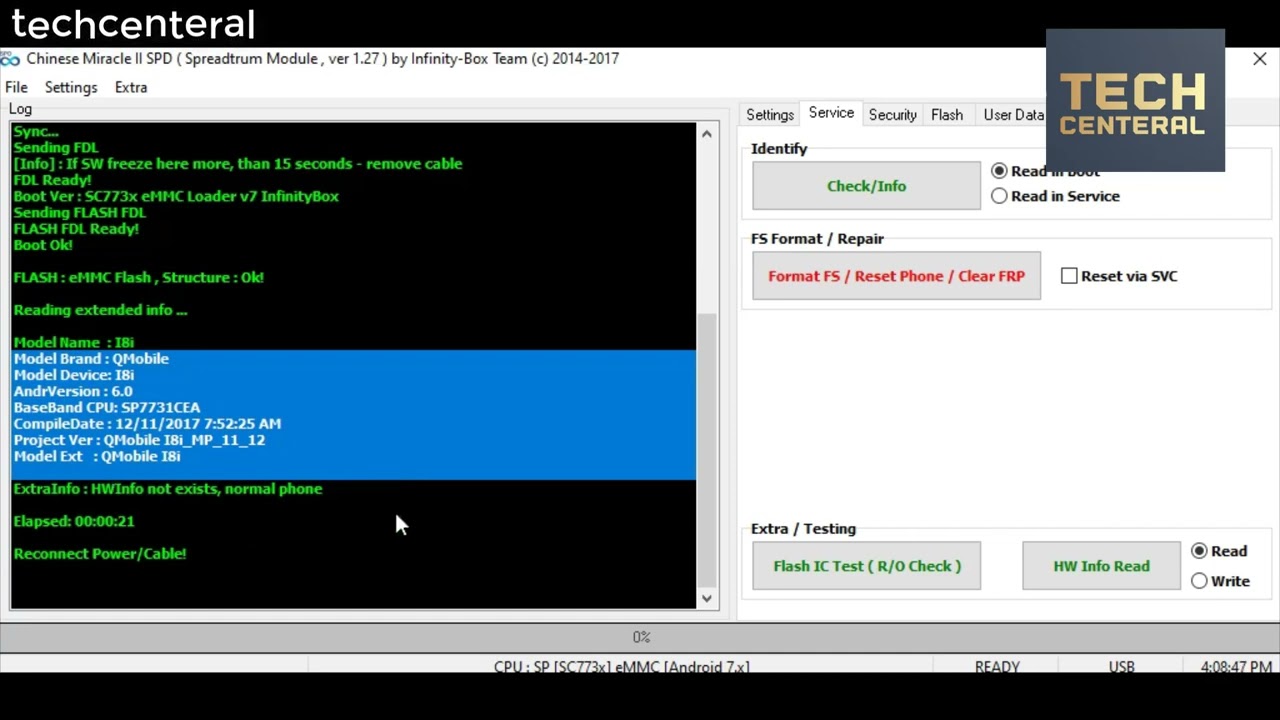1280x720 pixels.
Task: Click the '[Info] : If SW freeze' log line
Action: point(238,164)
